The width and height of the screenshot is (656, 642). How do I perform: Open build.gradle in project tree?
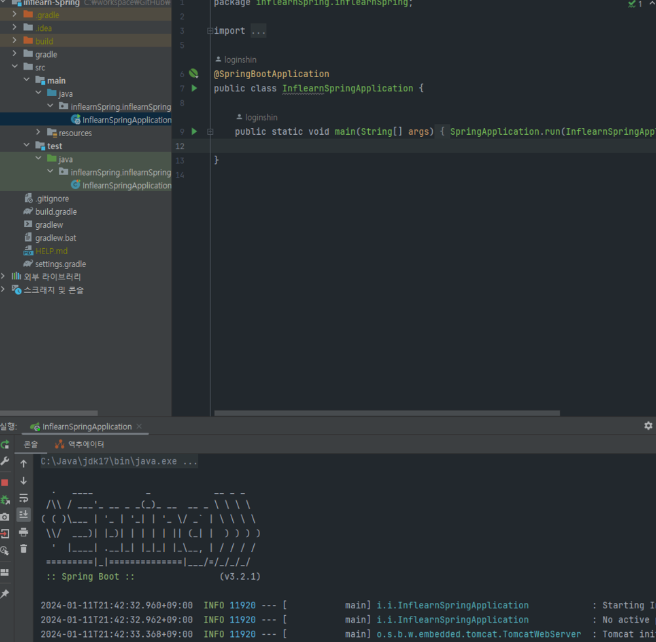click(56, 212)
